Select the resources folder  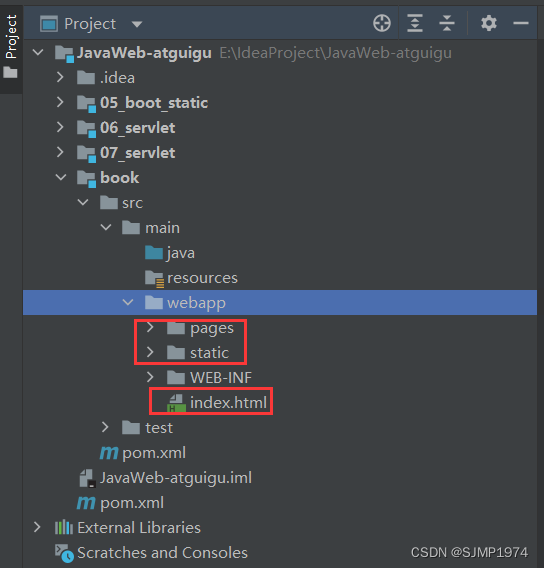pos(191,278)
